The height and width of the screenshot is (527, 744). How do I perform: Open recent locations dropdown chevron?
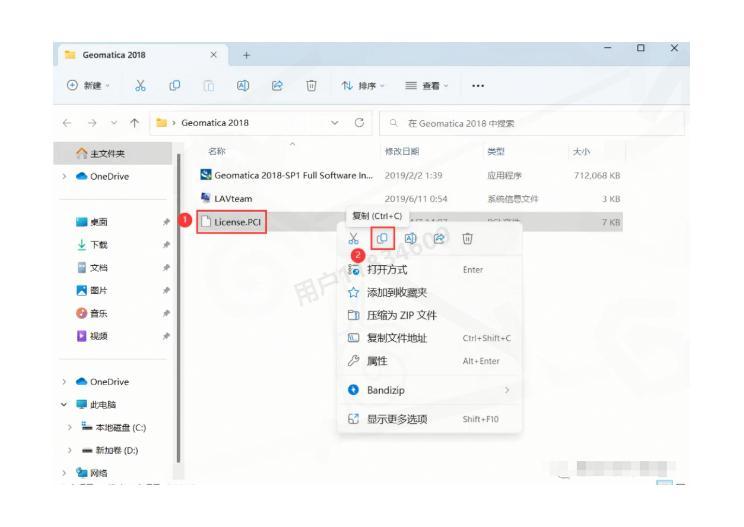(114, 123)
